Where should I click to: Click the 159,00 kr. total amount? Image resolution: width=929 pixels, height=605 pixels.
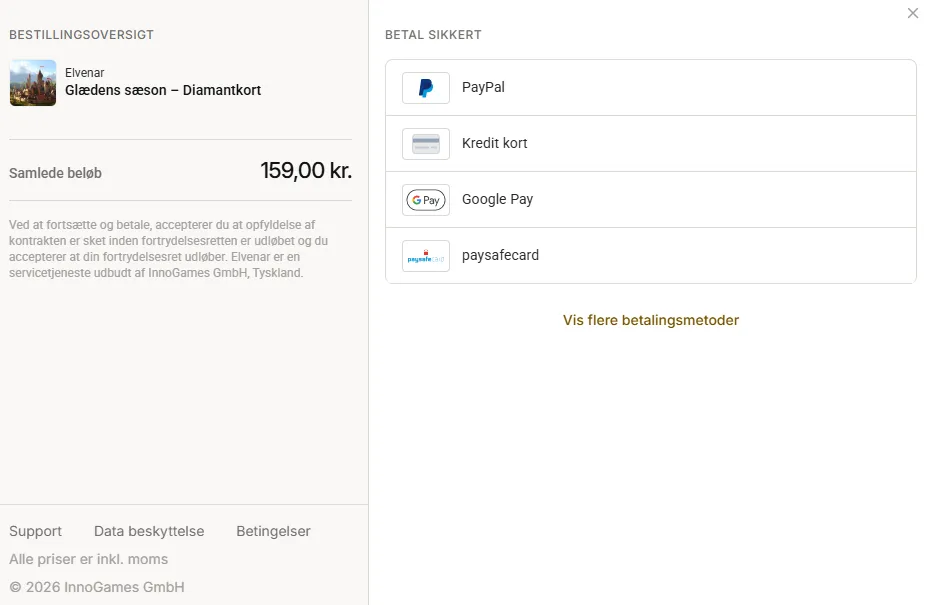[x=306, y=171]
